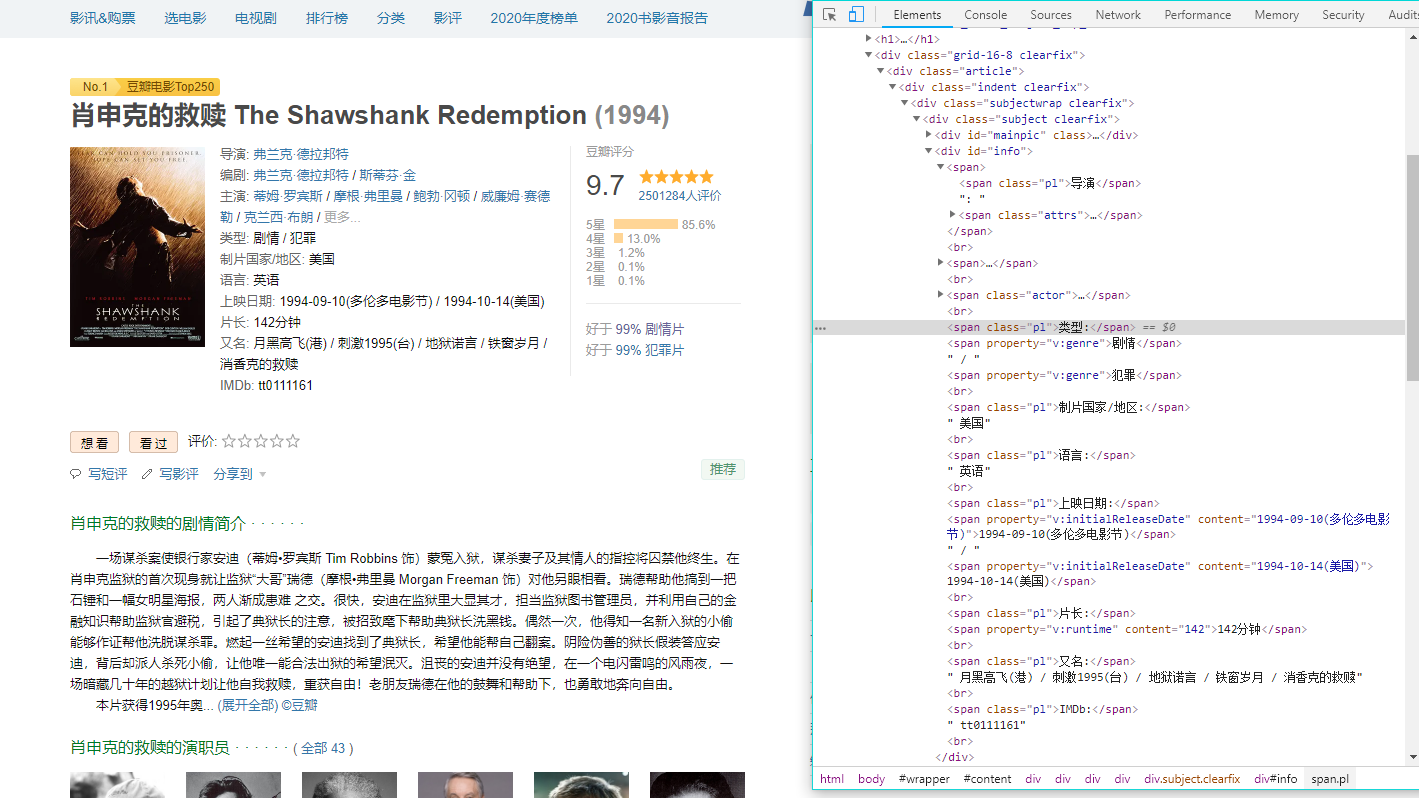Collapse the div class article node
Viewport: 1419px width, 798px height.
881,71
